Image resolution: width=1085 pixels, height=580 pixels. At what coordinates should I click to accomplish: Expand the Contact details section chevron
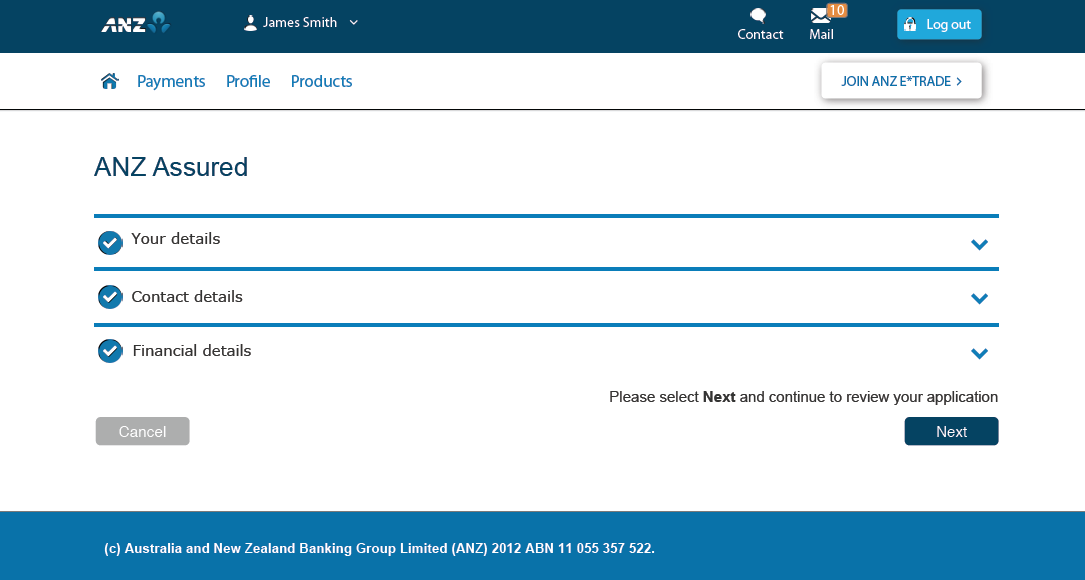pyautogui.click(x=979, y=298)
